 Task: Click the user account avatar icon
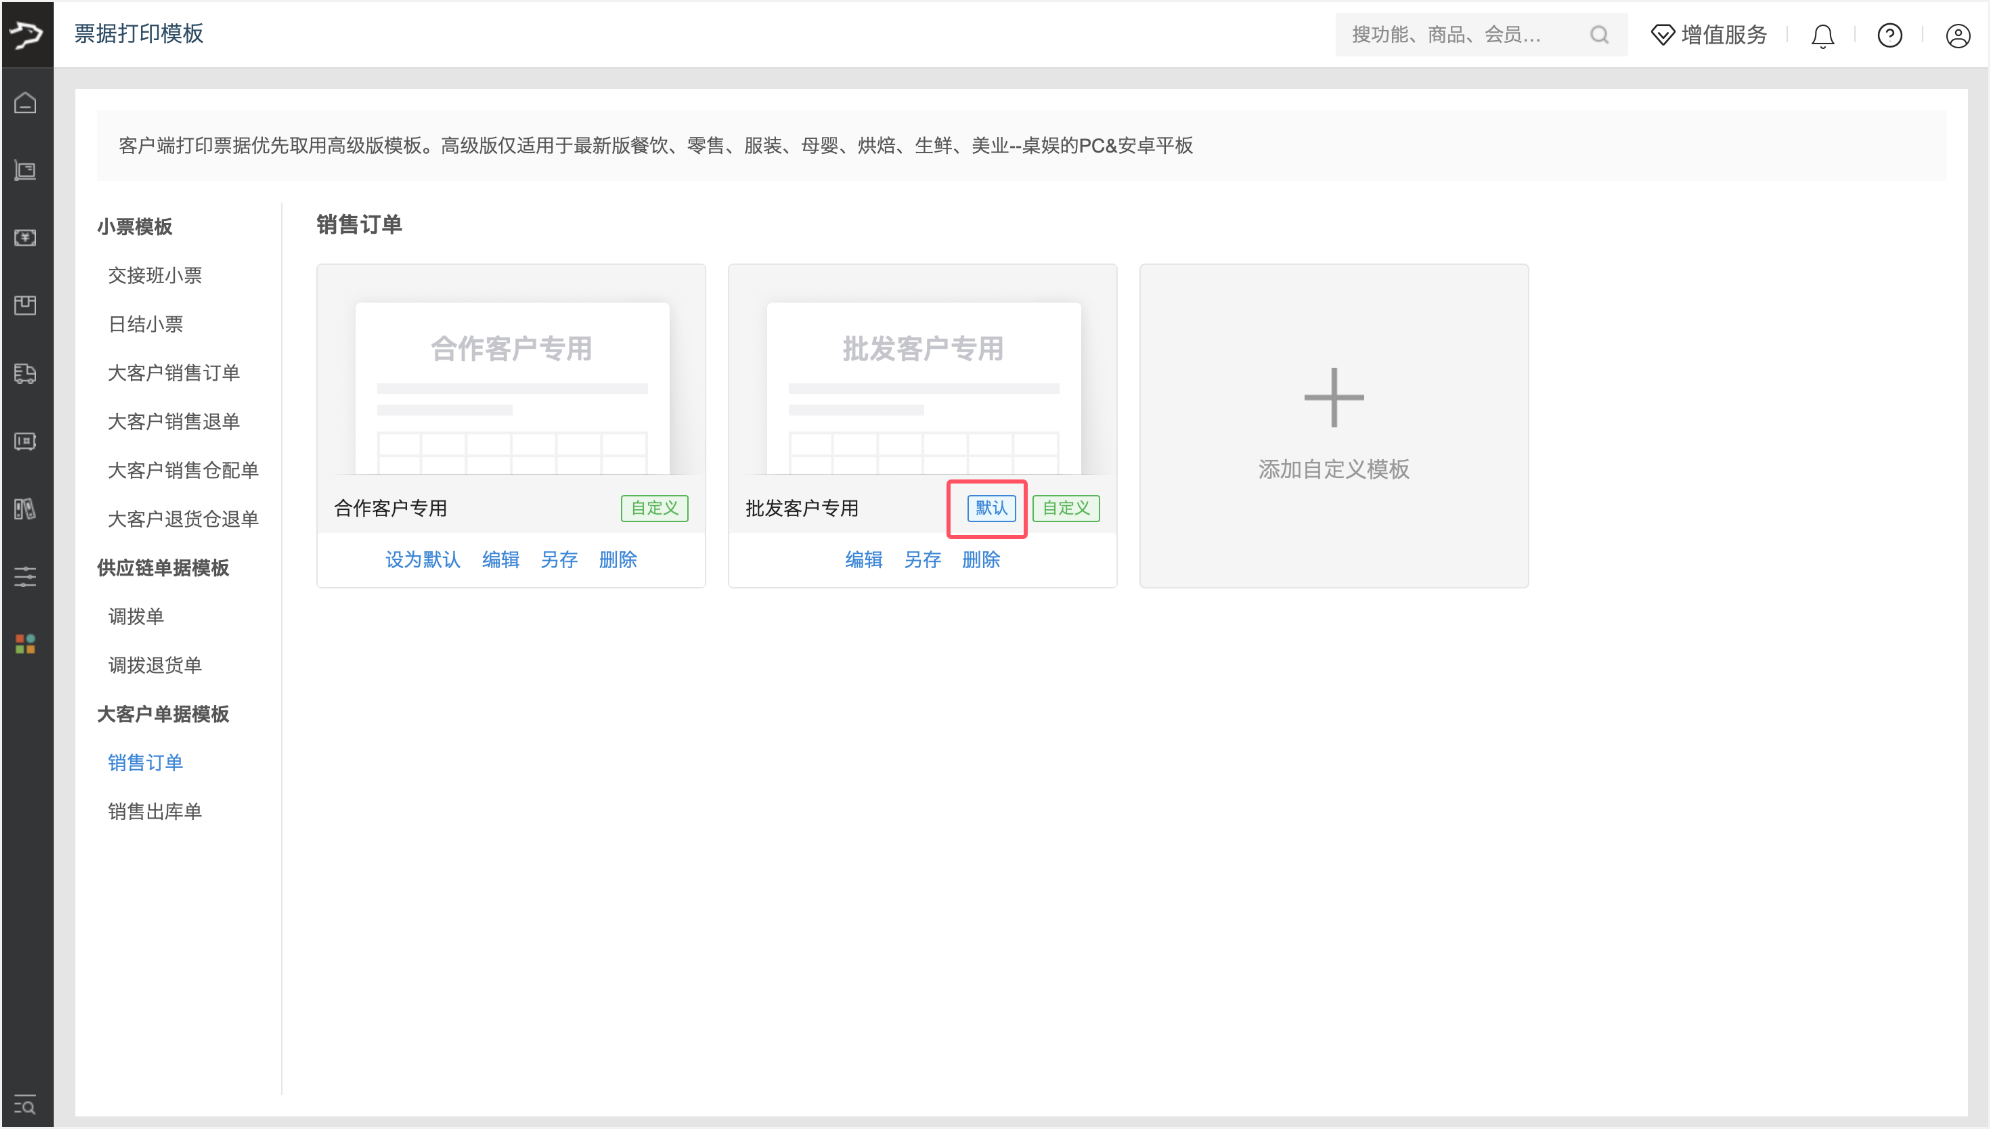(x=1957, y=36)
